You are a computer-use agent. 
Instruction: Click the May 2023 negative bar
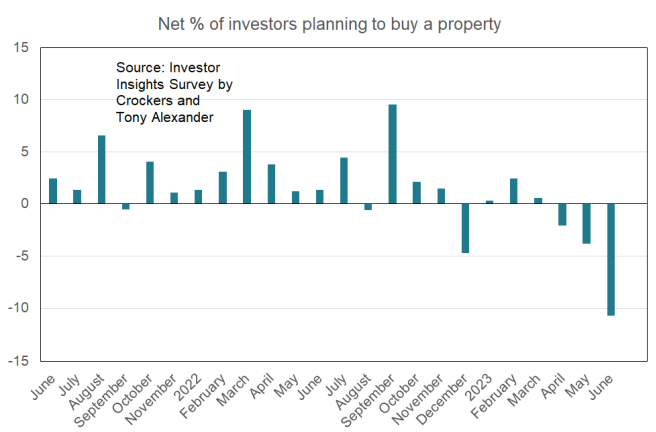[x=587, y=223]
